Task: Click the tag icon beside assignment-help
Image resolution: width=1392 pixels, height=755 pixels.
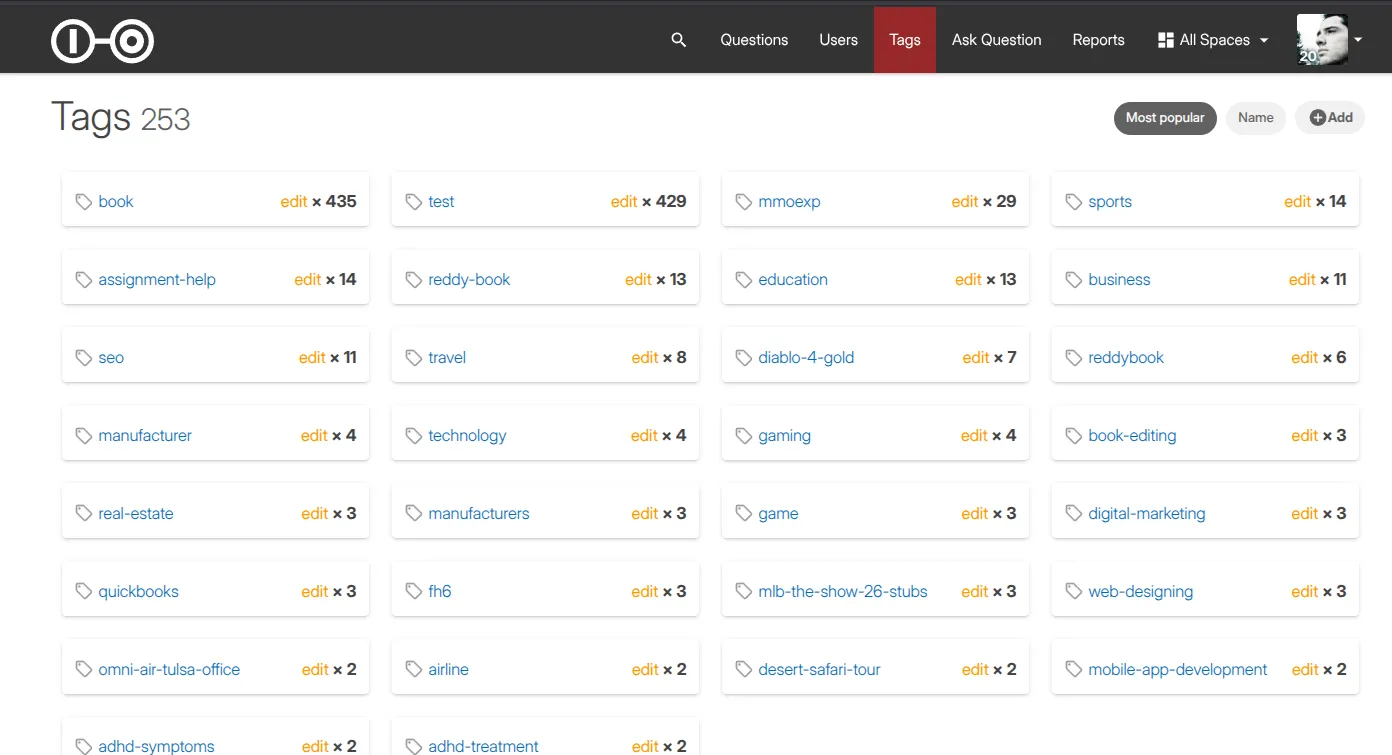Action: pos(84,280)
